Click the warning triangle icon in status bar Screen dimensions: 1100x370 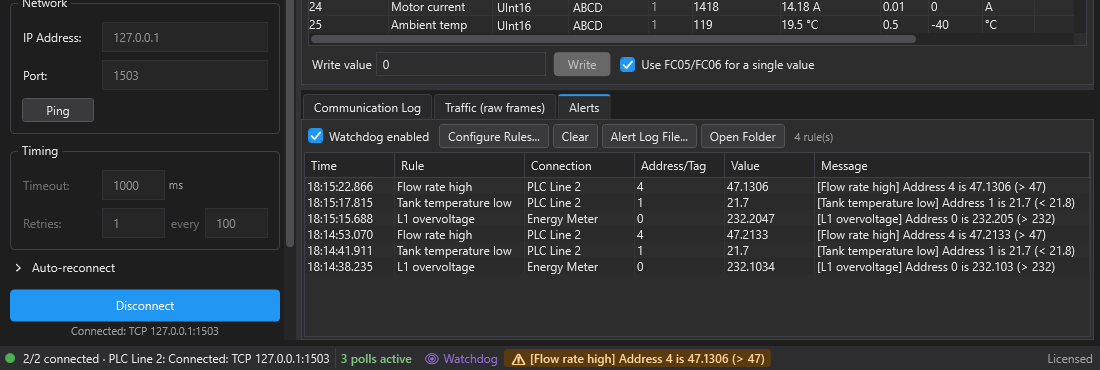coord(518,359)
